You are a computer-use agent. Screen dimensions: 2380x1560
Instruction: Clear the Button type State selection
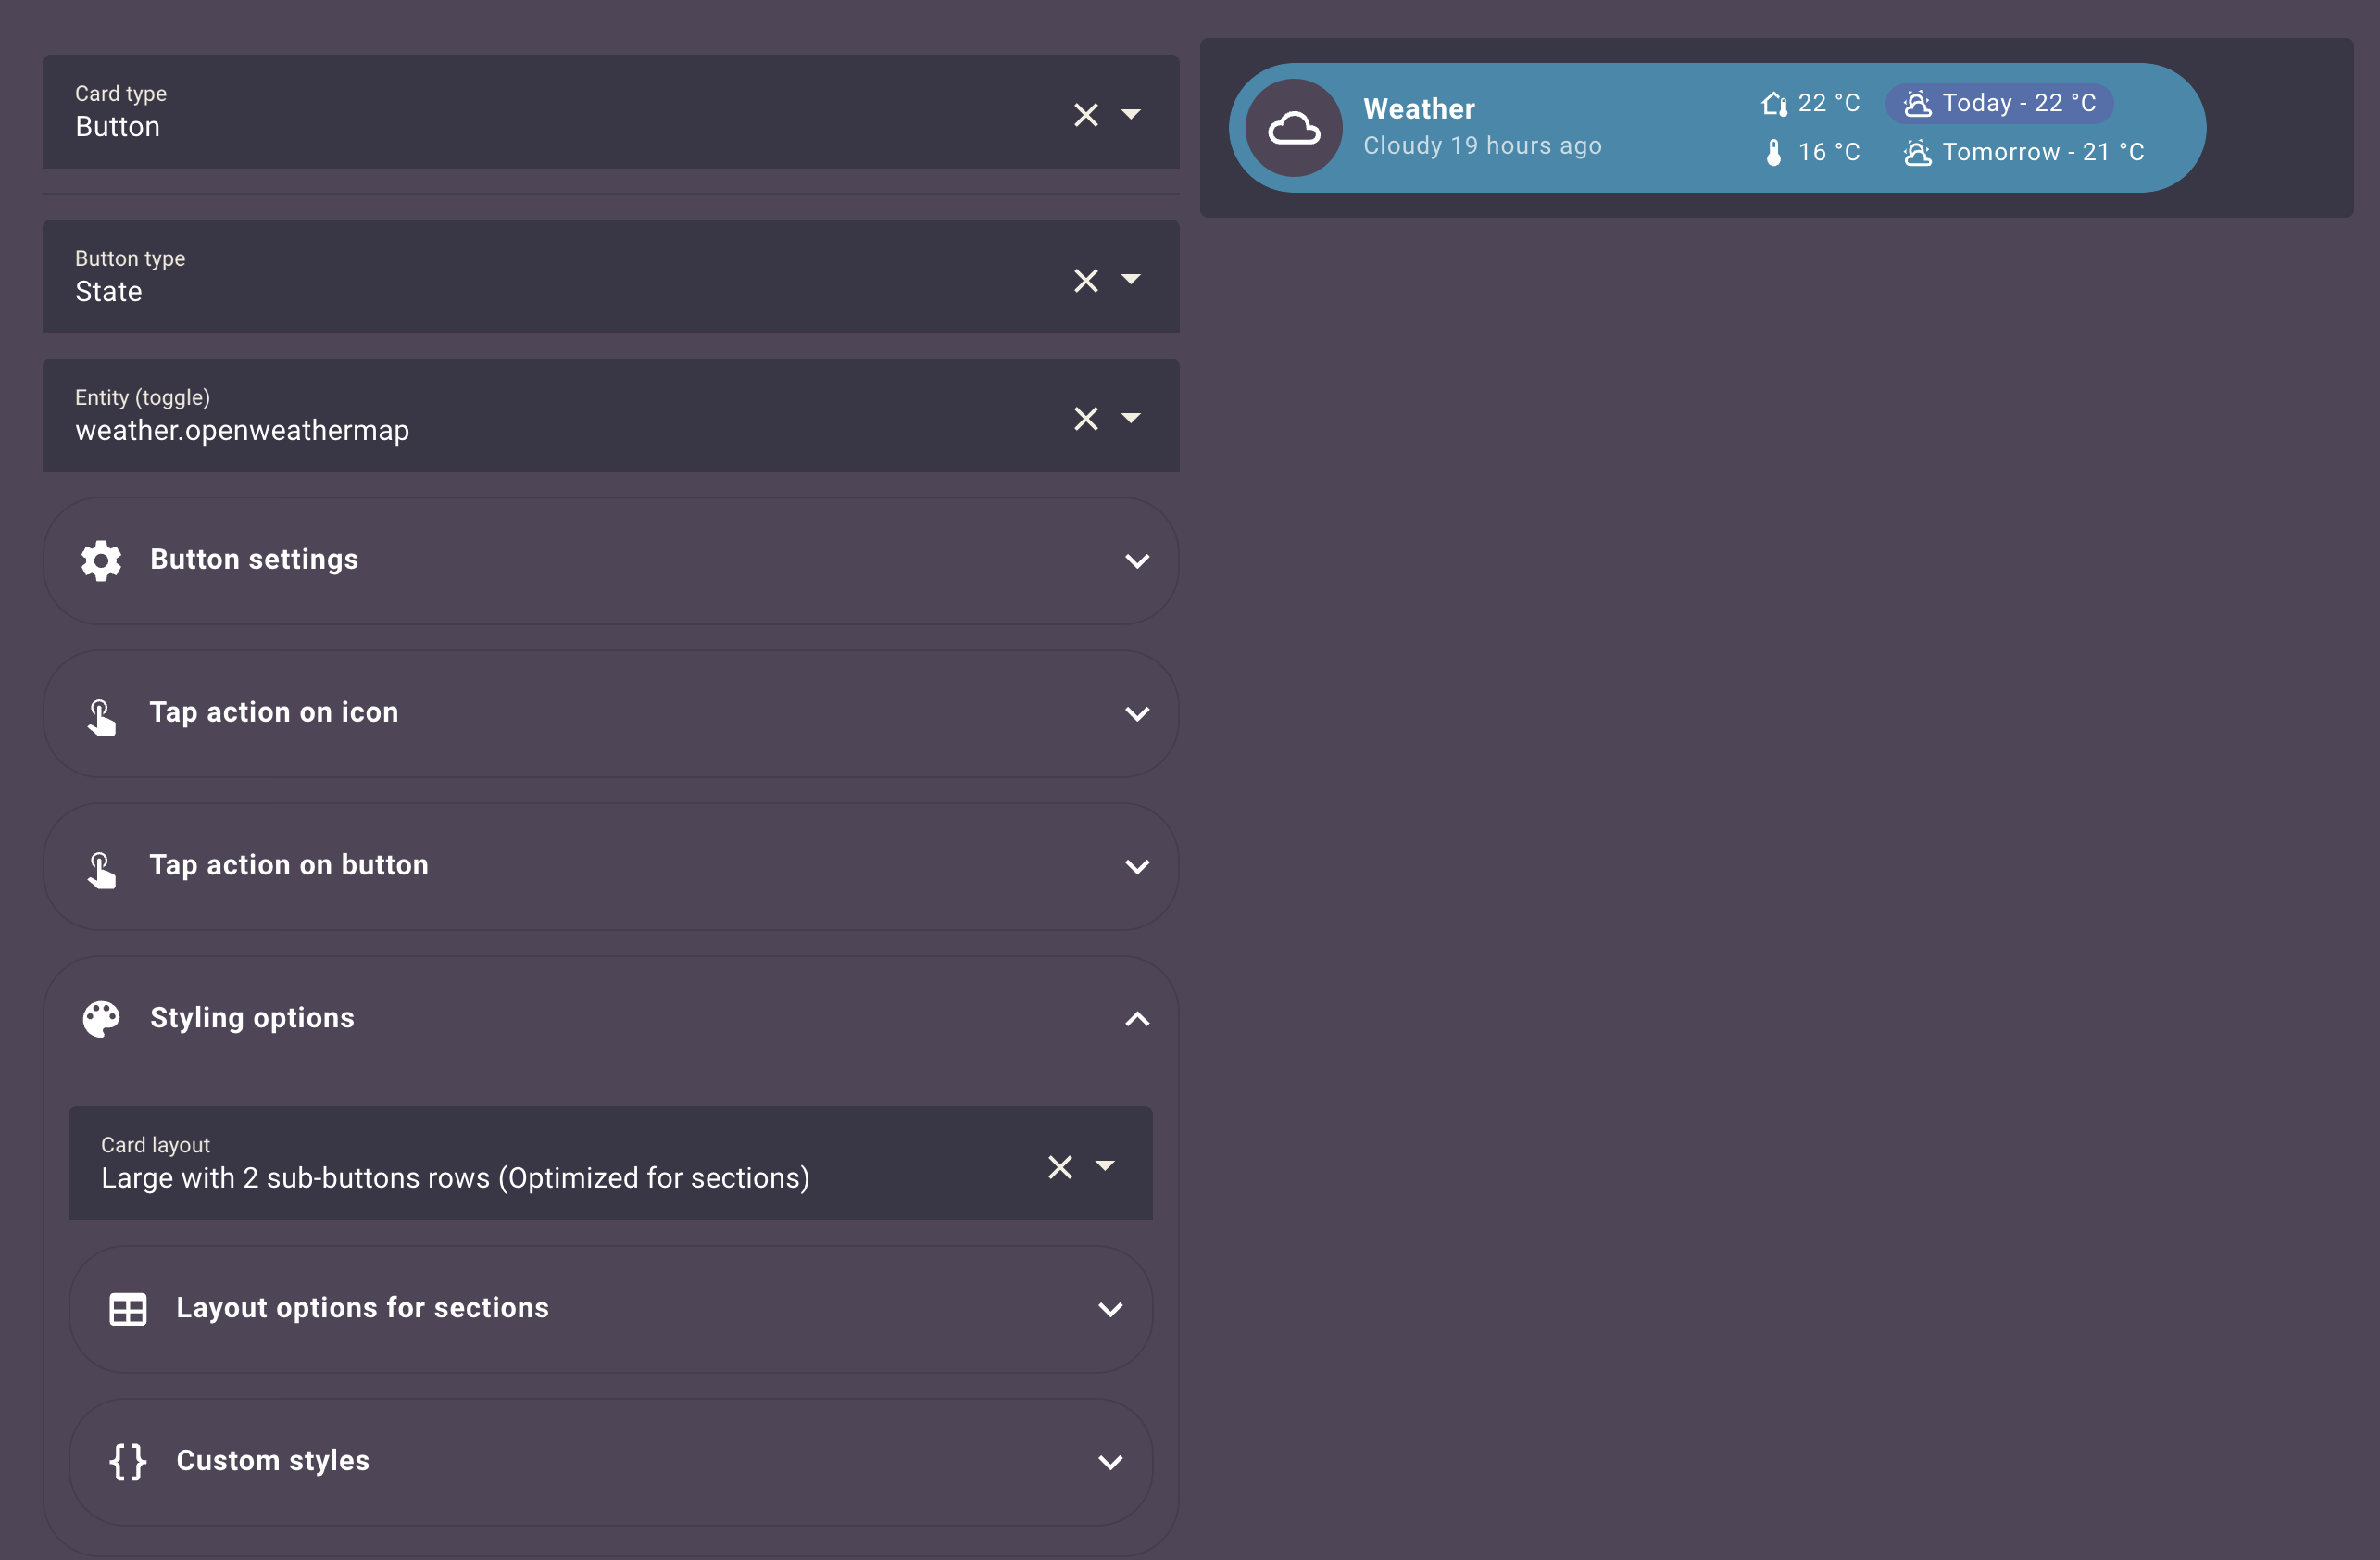click(x=1086, y=280)
